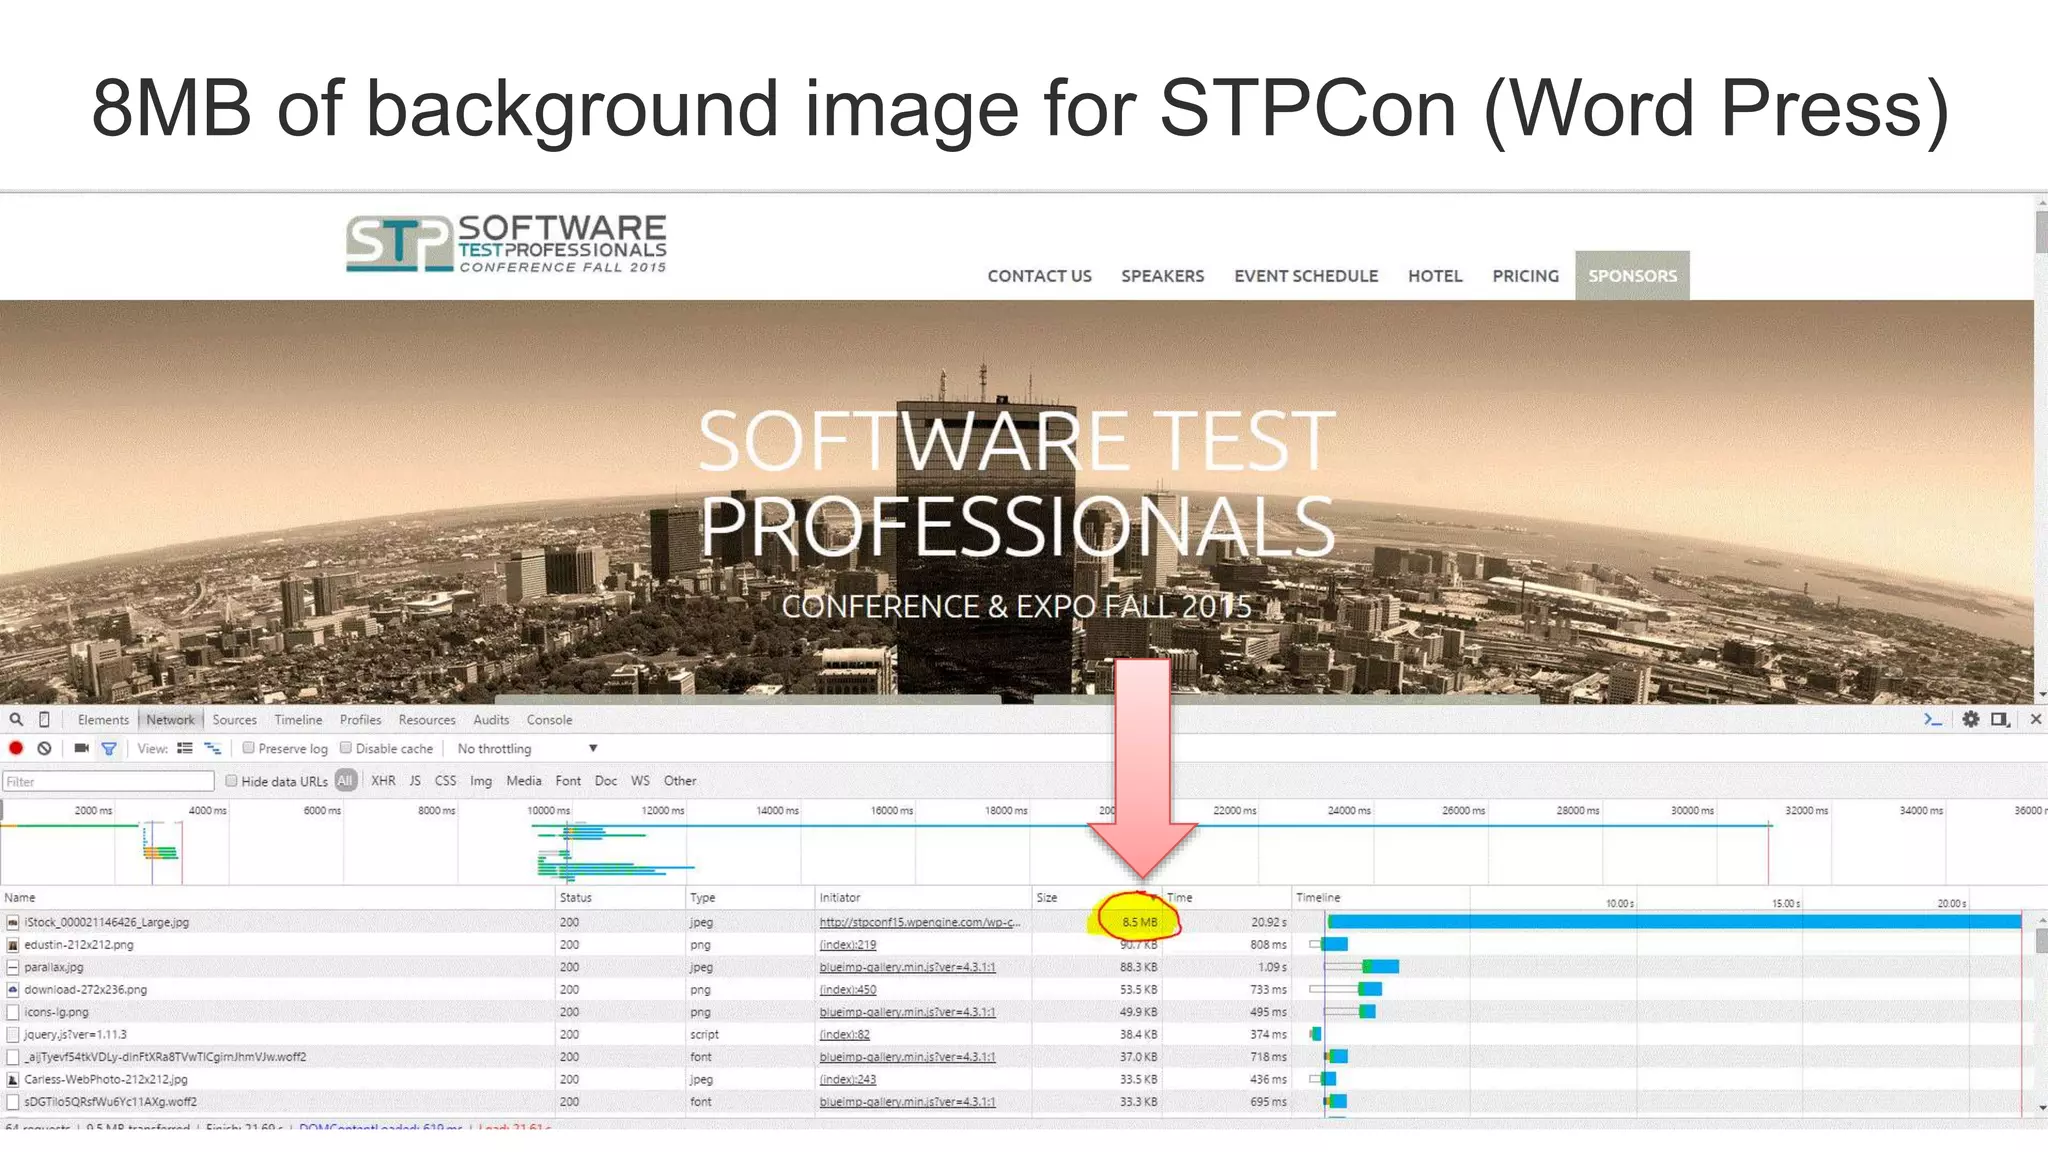The image size is (2048, 1152).
Task: Filter requests by XHR
Action: click(383, 781)
